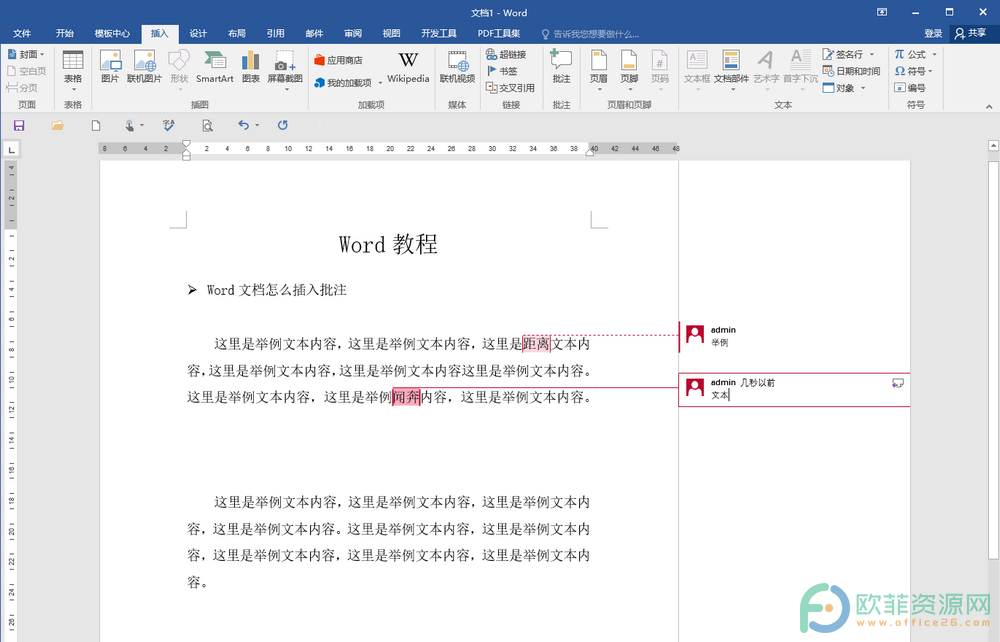1000x642 pixels.
Task: Reply to the admin comment "文本"
Action: click(897, 383)
